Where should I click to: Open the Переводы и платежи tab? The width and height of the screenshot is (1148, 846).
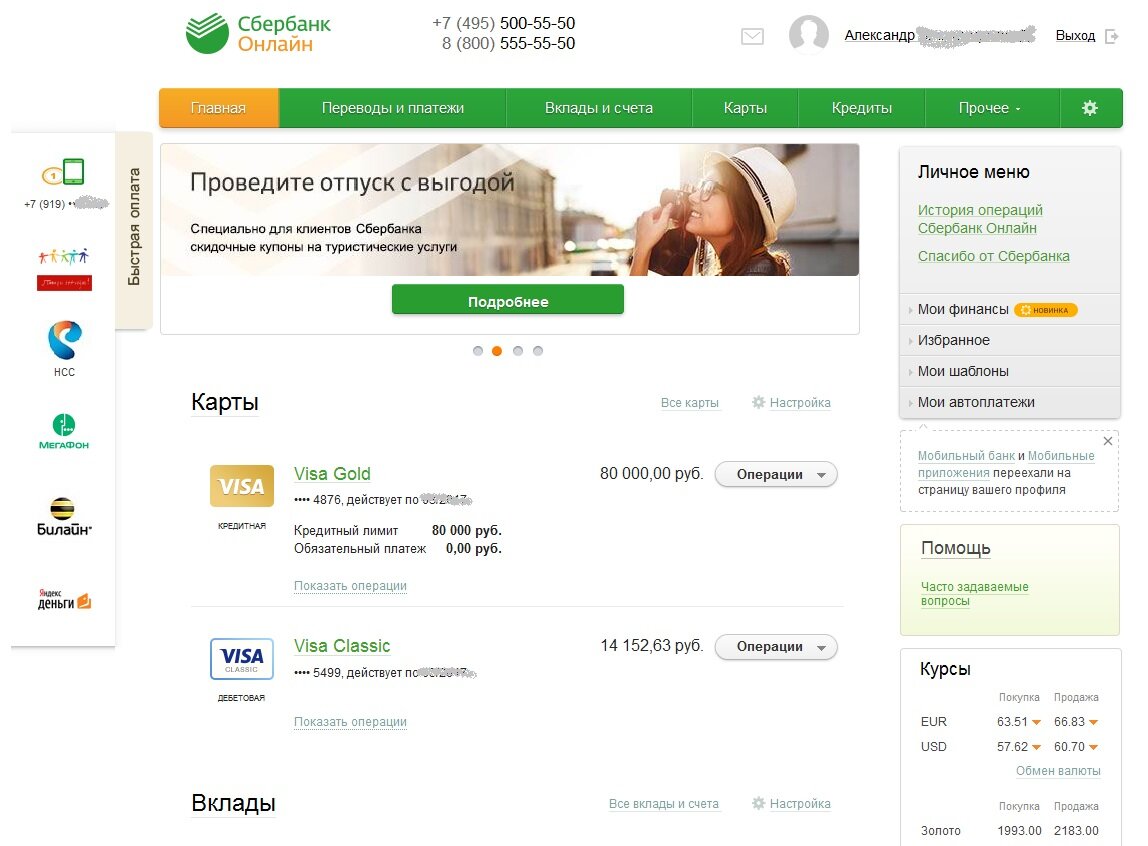pyautogui.click(x=392, y=108)
